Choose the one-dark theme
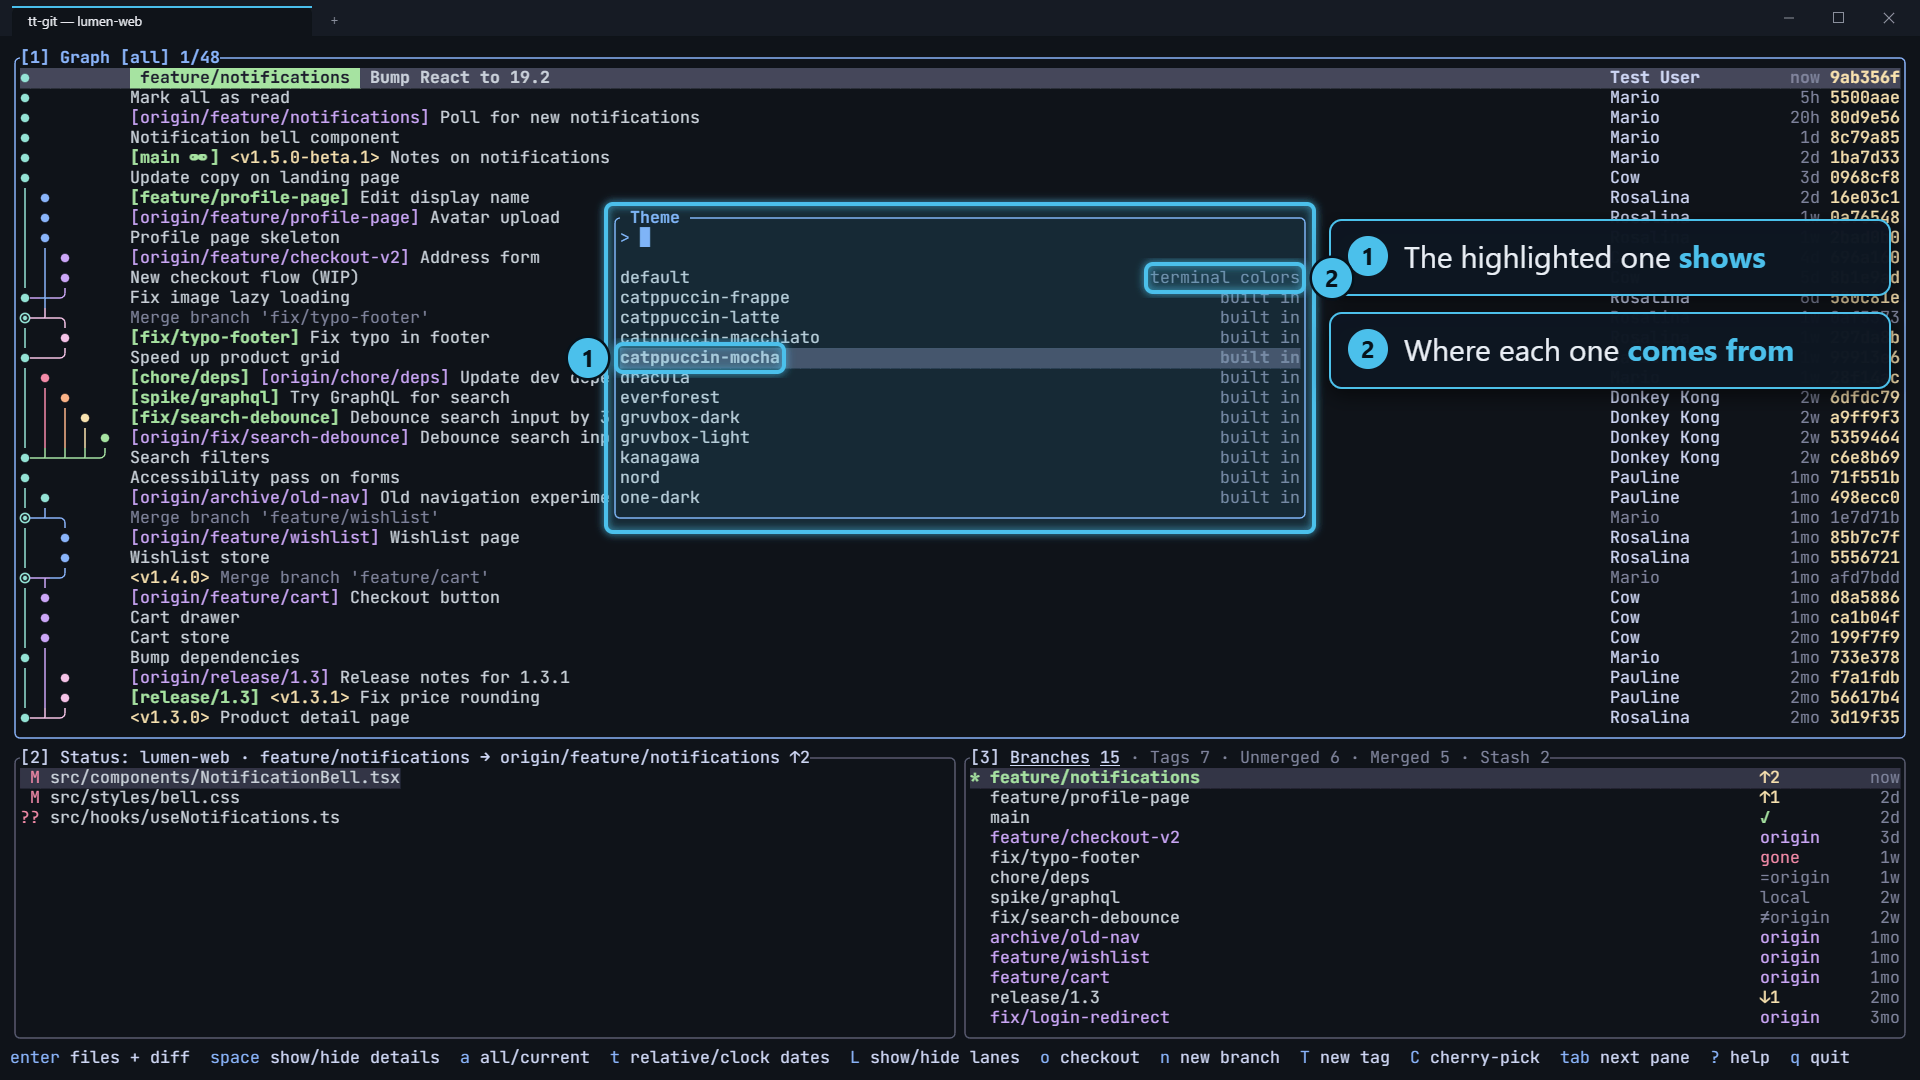1920x1080 pixels. click(960, 497)
